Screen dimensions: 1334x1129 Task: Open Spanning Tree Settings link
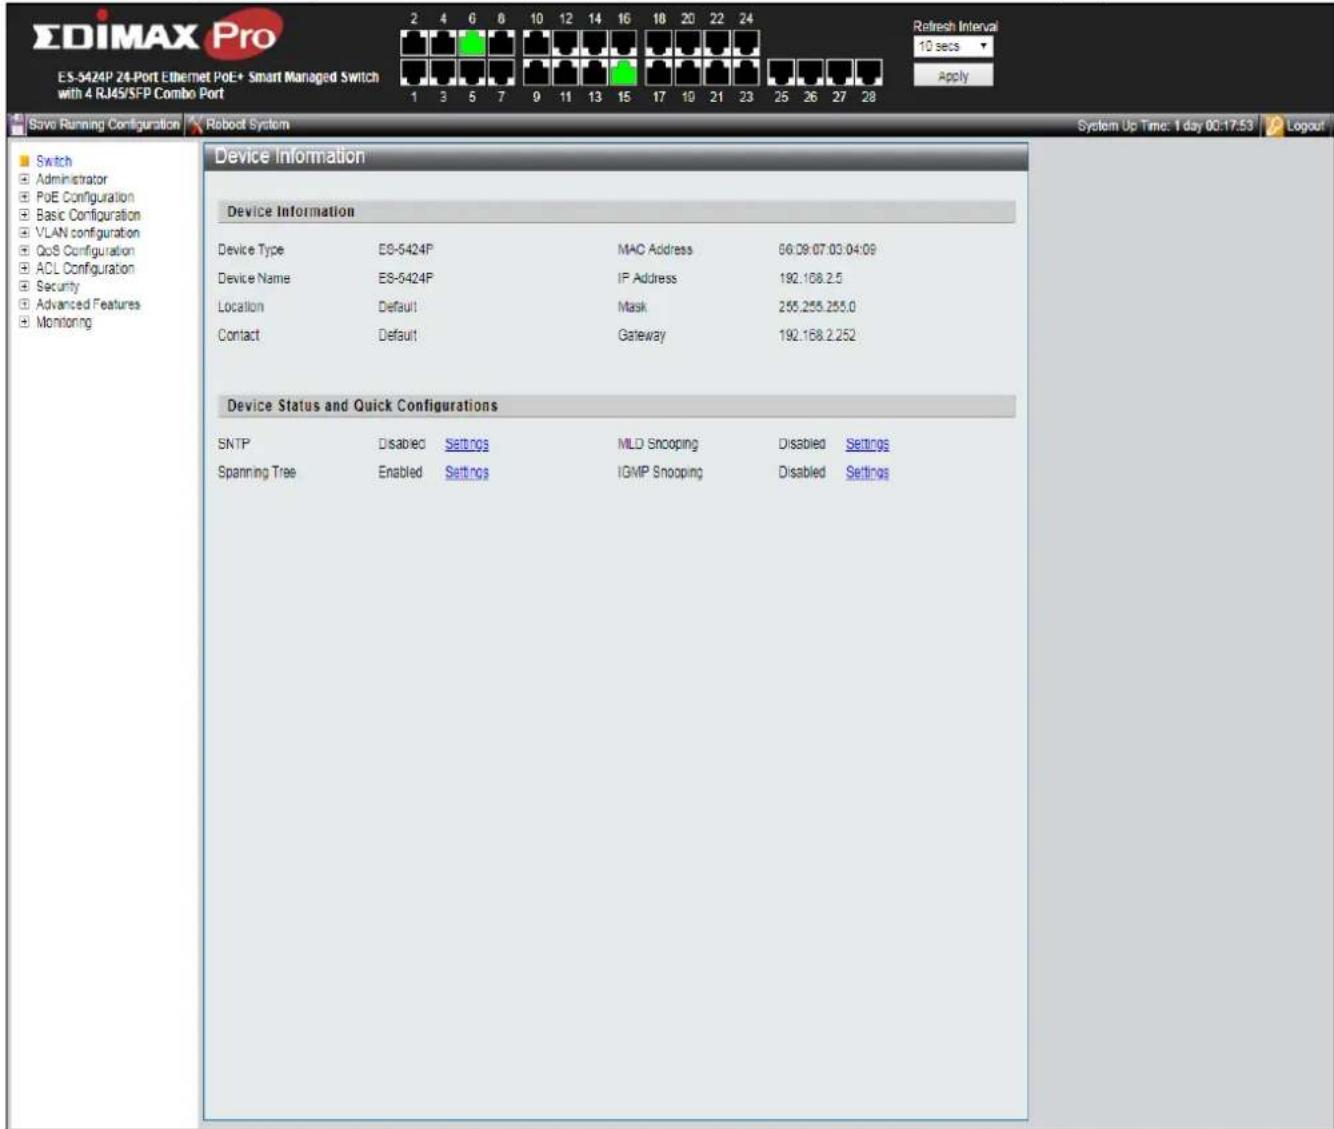tap(467, 472)
